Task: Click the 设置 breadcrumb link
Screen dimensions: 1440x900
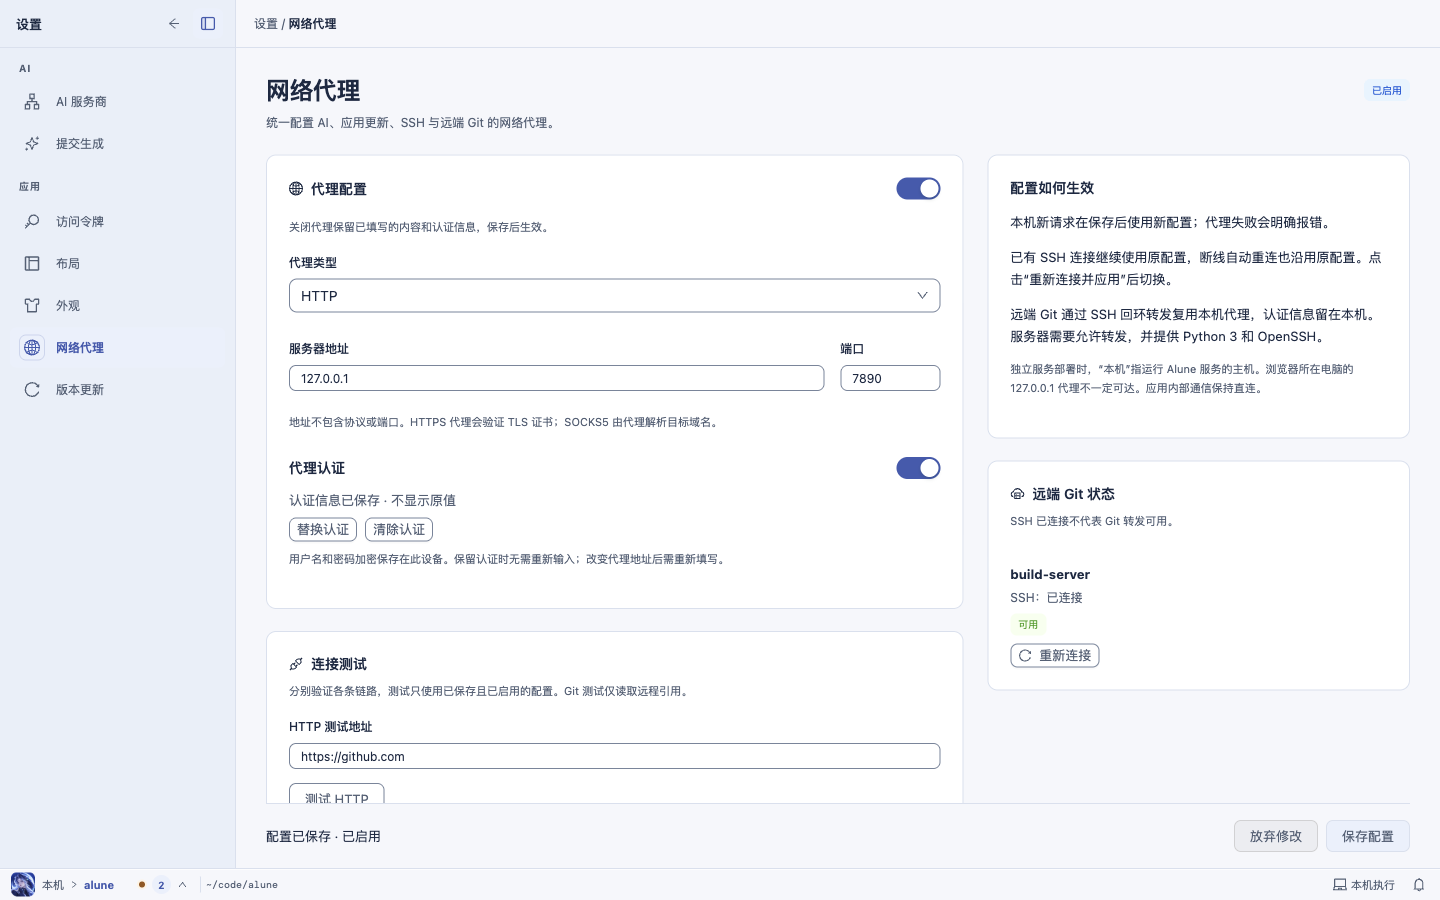Action: [266, 23]
